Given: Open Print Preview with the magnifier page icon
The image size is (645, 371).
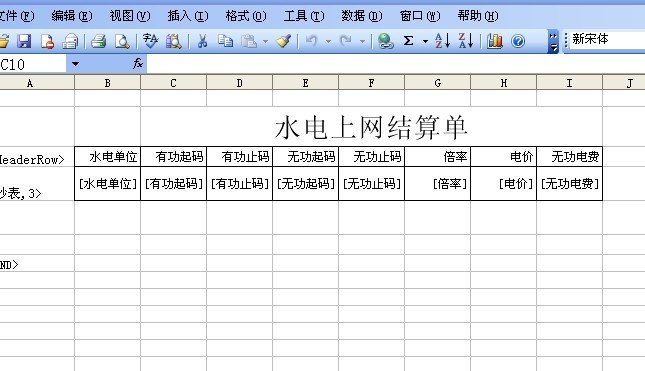Looking at the screenshot, I should (x=122, y=41).
